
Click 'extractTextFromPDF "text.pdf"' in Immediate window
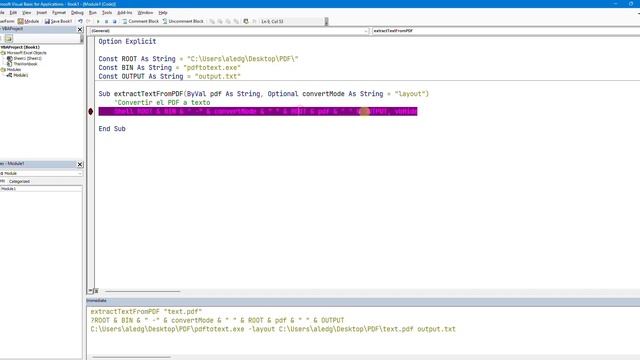pos(146,311)
